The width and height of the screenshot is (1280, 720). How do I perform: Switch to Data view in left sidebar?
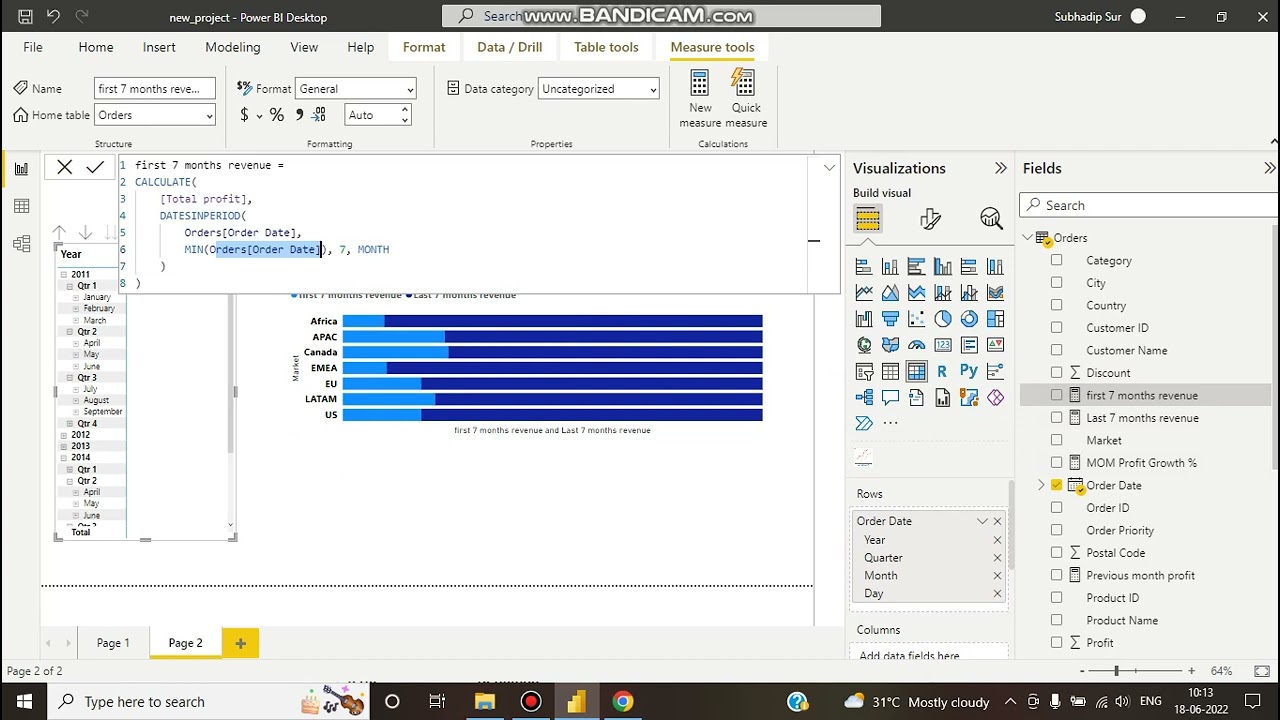click(21, 206)
